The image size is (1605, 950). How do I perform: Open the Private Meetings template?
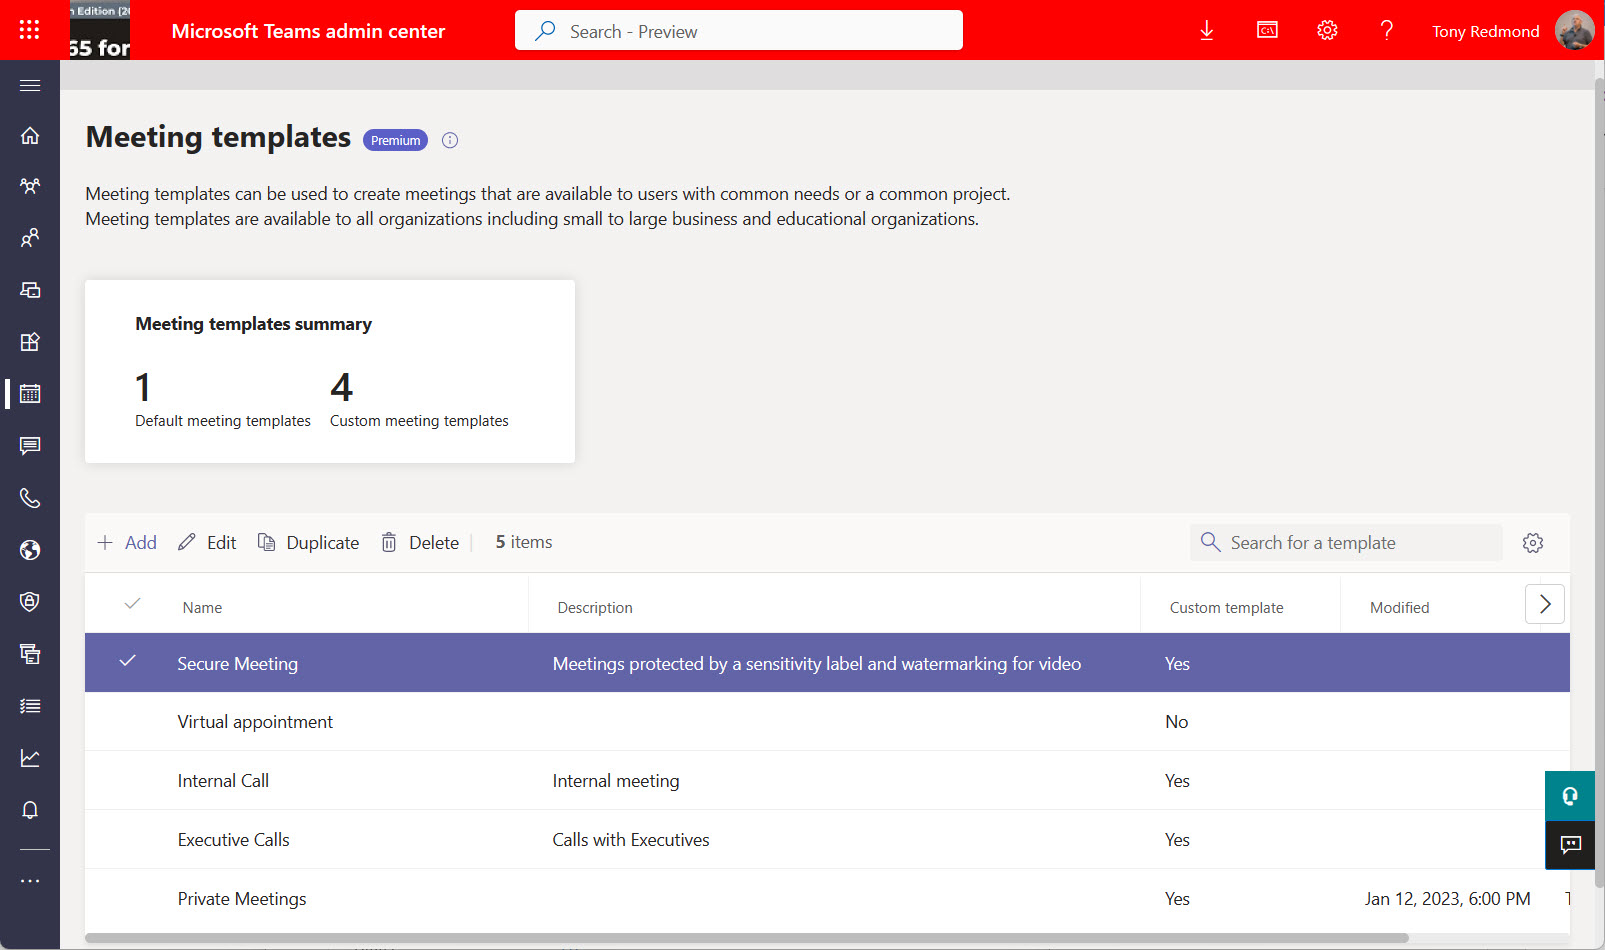[242, 899]
